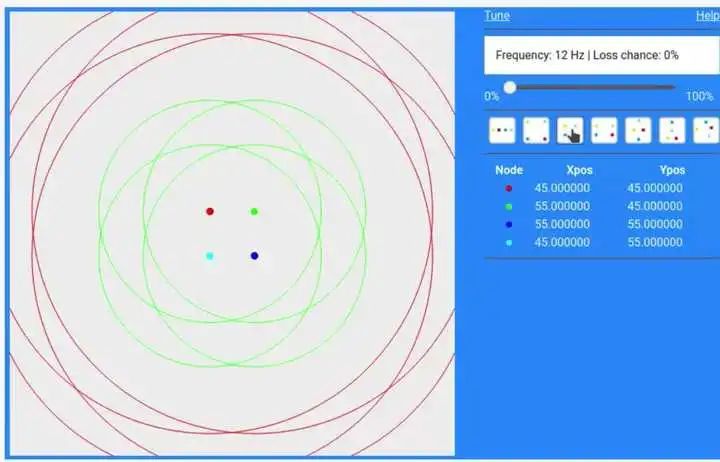Click the dark blue node's Ypos value 55.000000

click(655, 224)
